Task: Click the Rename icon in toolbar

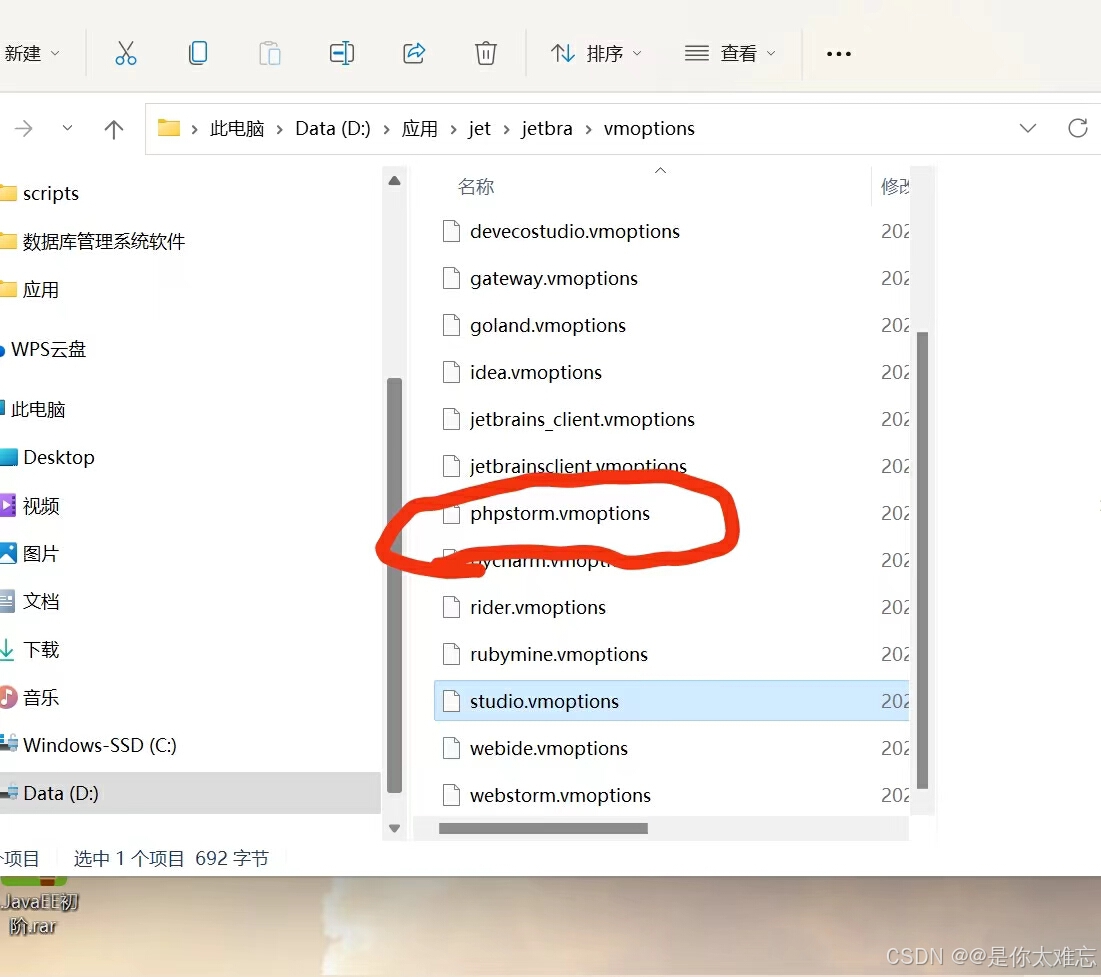Action: point(342,53)
